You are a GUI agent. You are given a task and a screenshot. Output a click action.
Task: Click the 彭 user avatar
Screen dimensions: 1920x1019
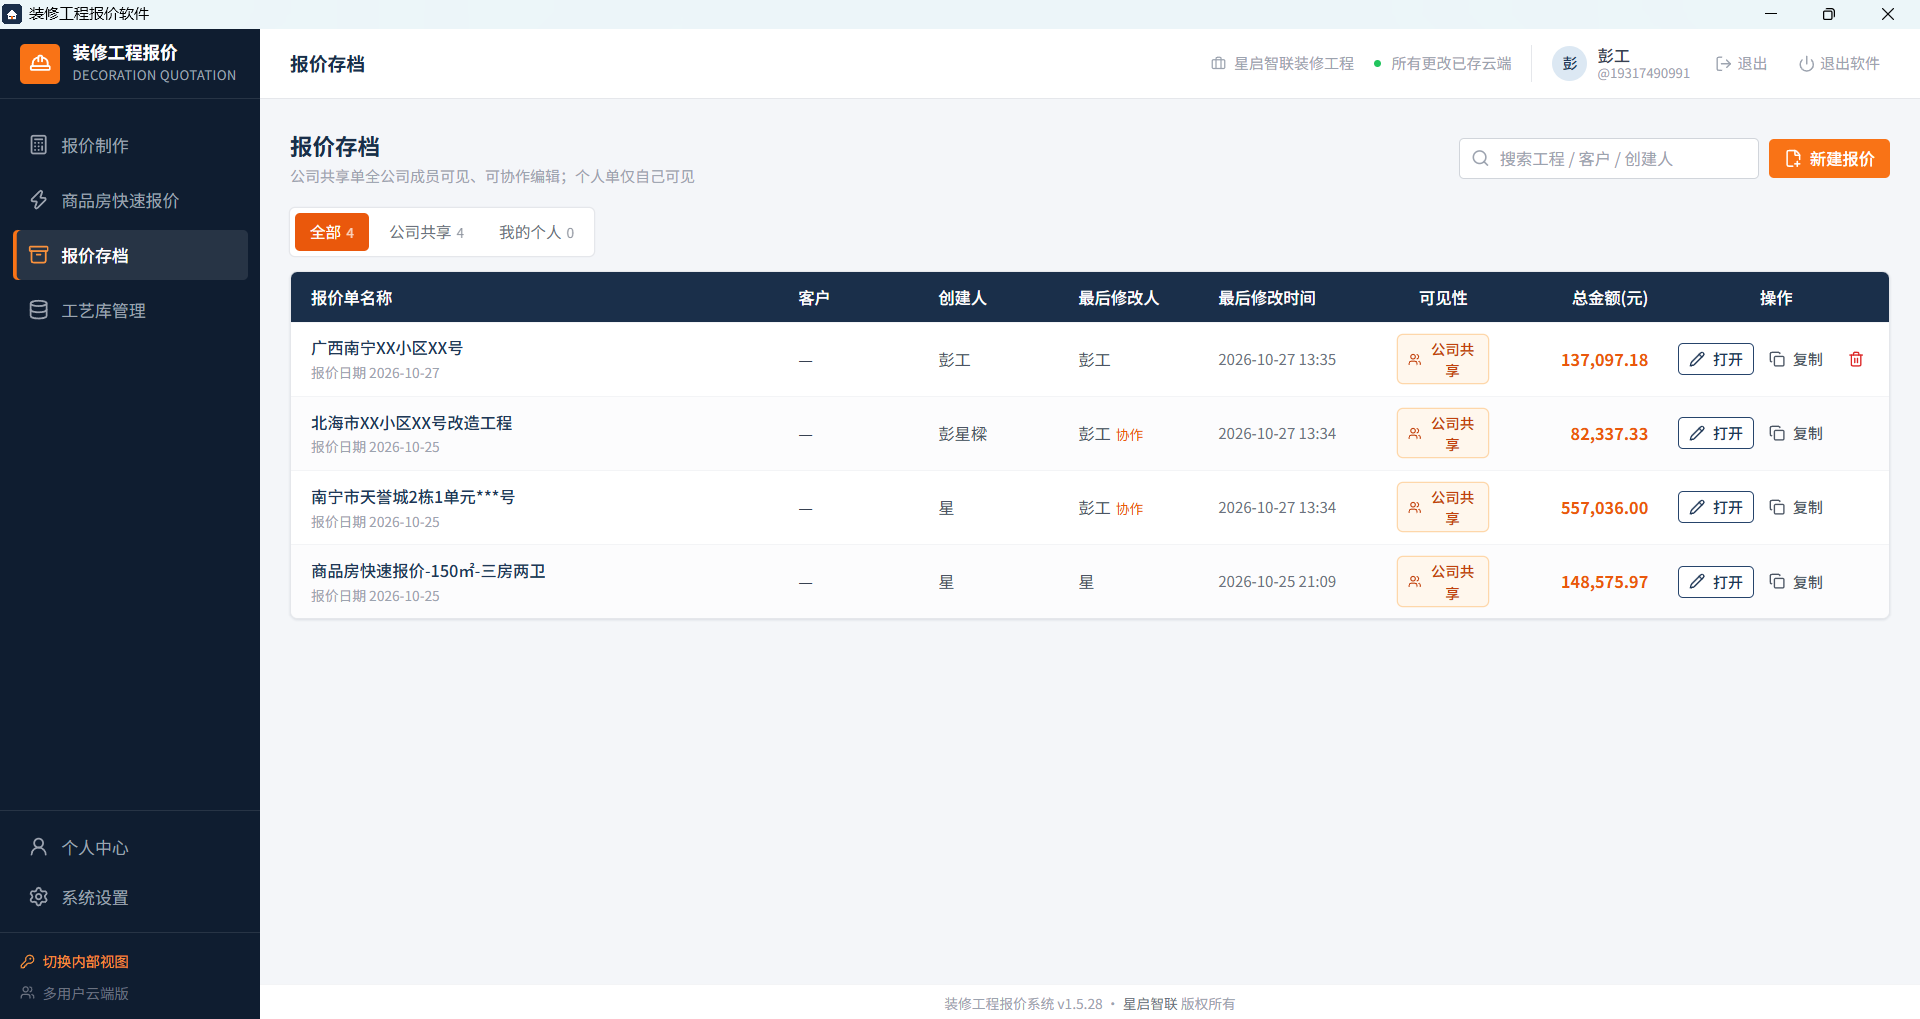1569,63
